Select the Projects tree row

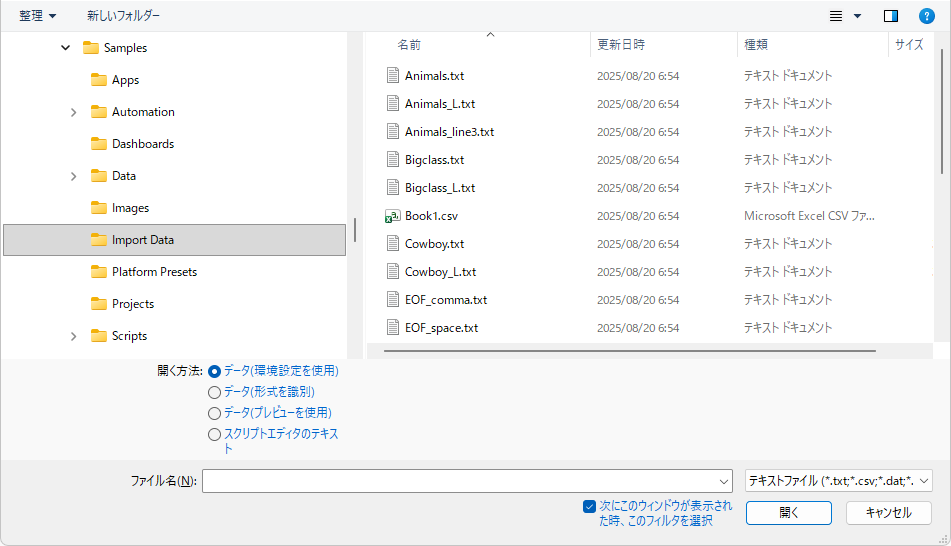(175, 304)
